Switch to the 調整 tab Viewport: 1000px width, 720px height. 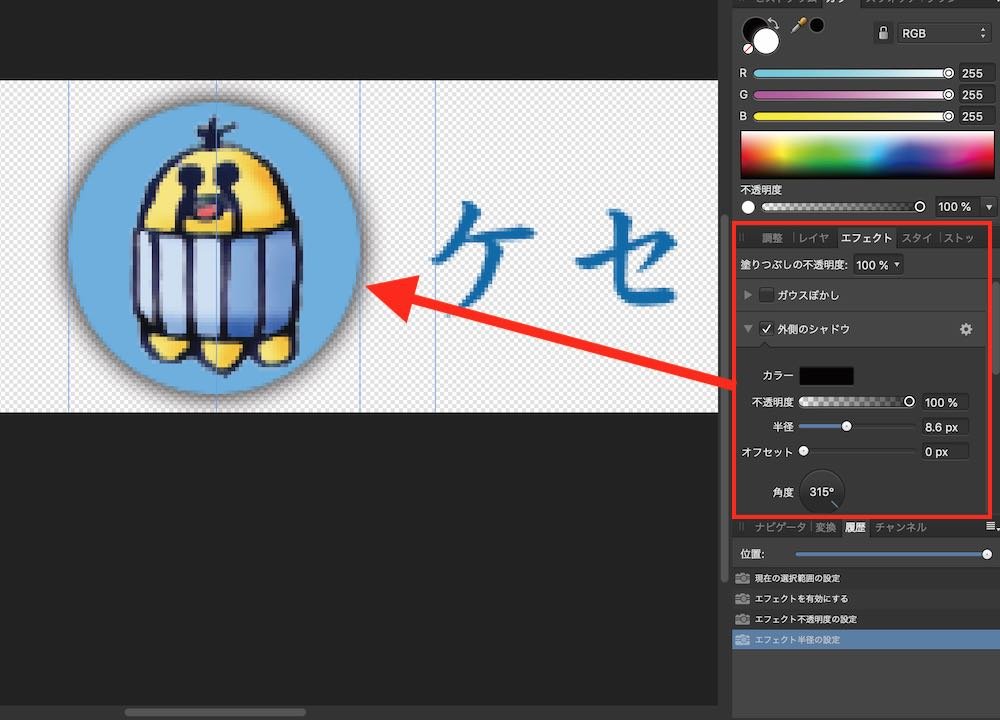pyautogui.click(x=772, y=238)
